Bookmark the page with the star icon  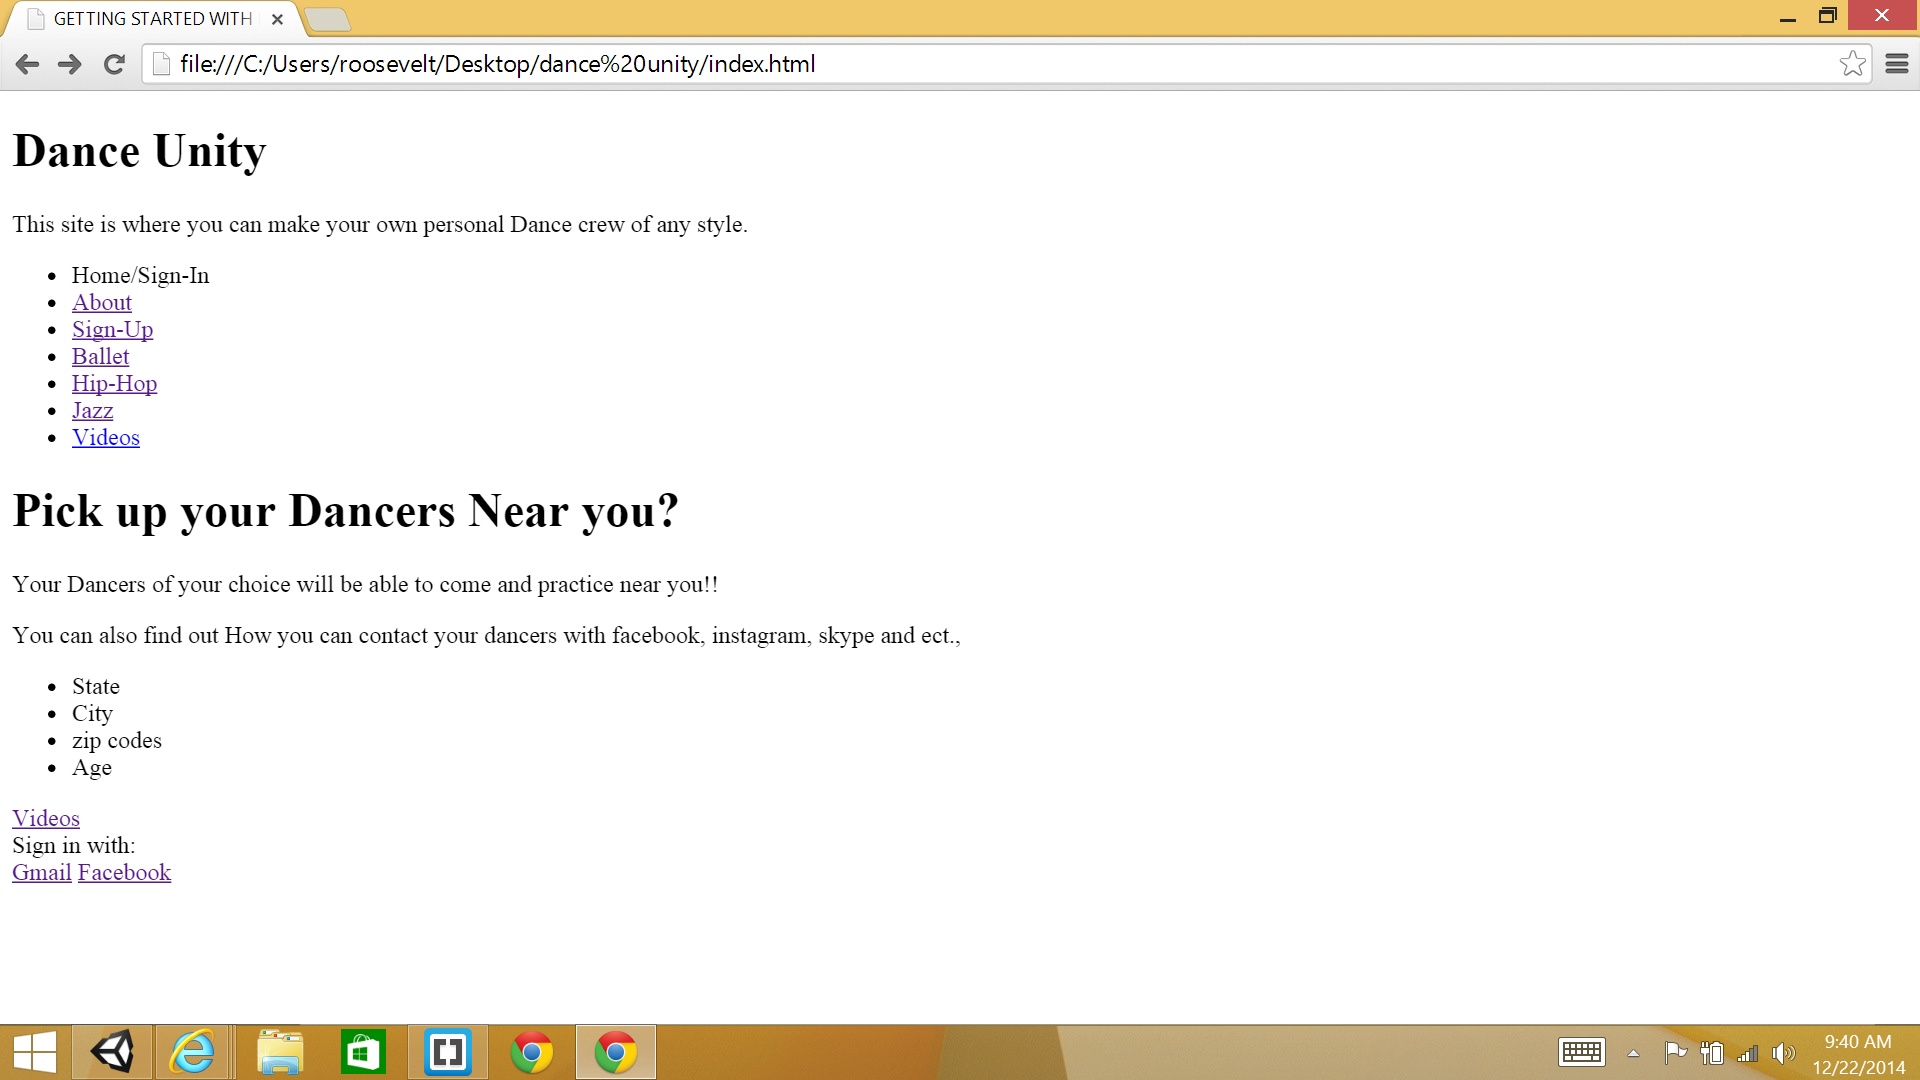click(1852, 64)
